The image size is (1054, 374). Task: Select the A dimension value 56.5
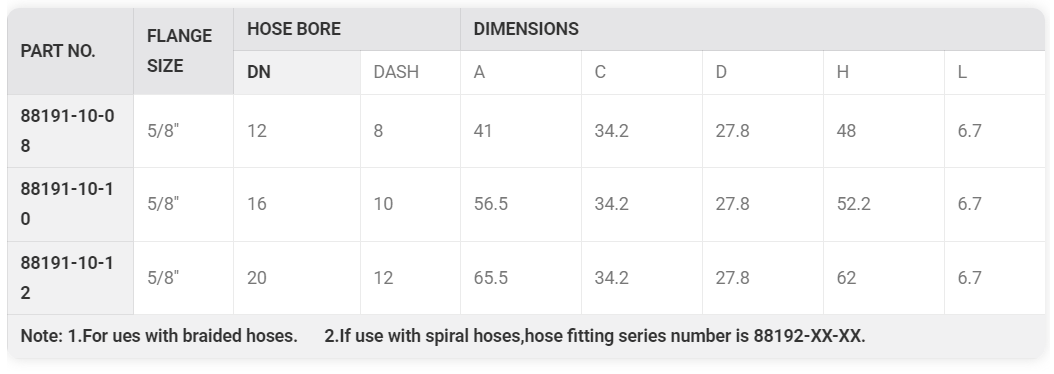point(491,204)
